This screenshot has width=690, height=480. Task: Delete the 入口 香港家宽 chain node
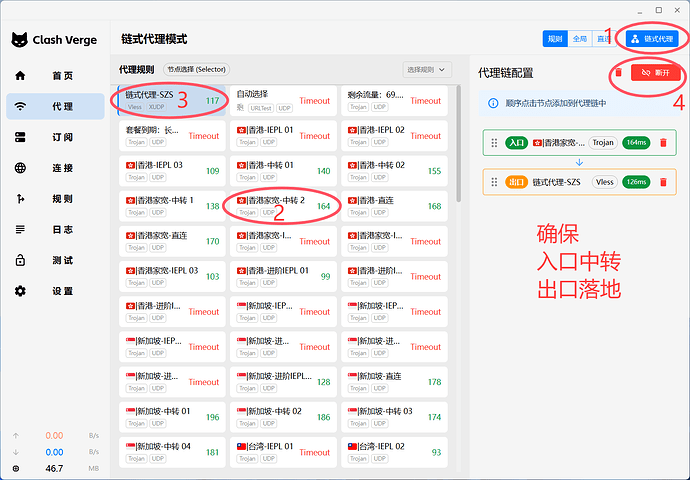[x=664, y=143]
